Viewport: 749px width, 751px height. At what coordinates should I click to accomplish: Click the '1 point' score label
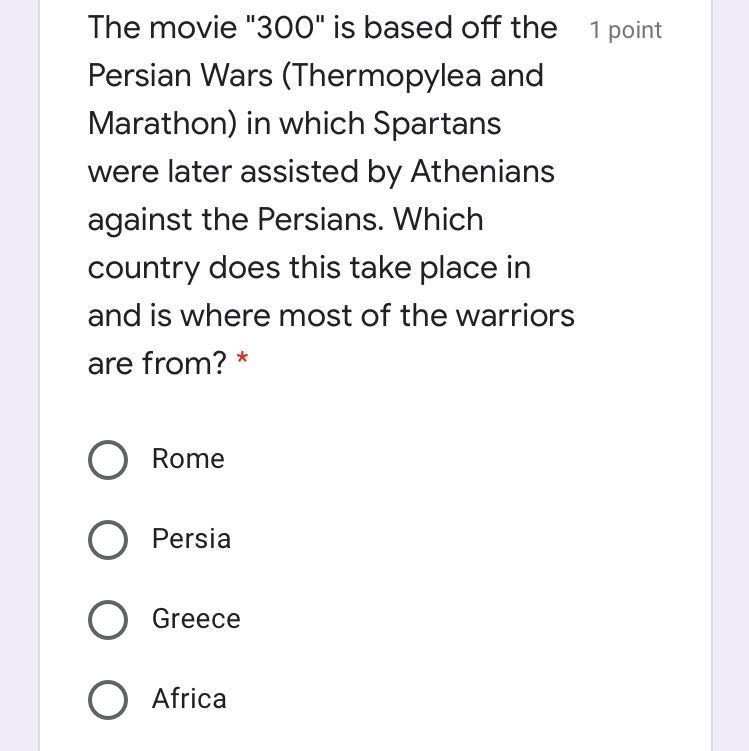(625, 30)
